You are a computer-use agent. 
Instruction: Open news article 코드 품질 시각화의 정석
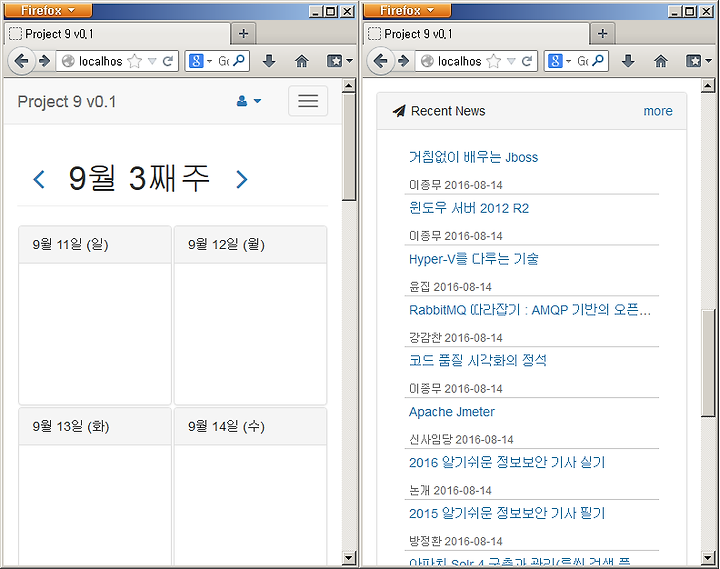478,361
